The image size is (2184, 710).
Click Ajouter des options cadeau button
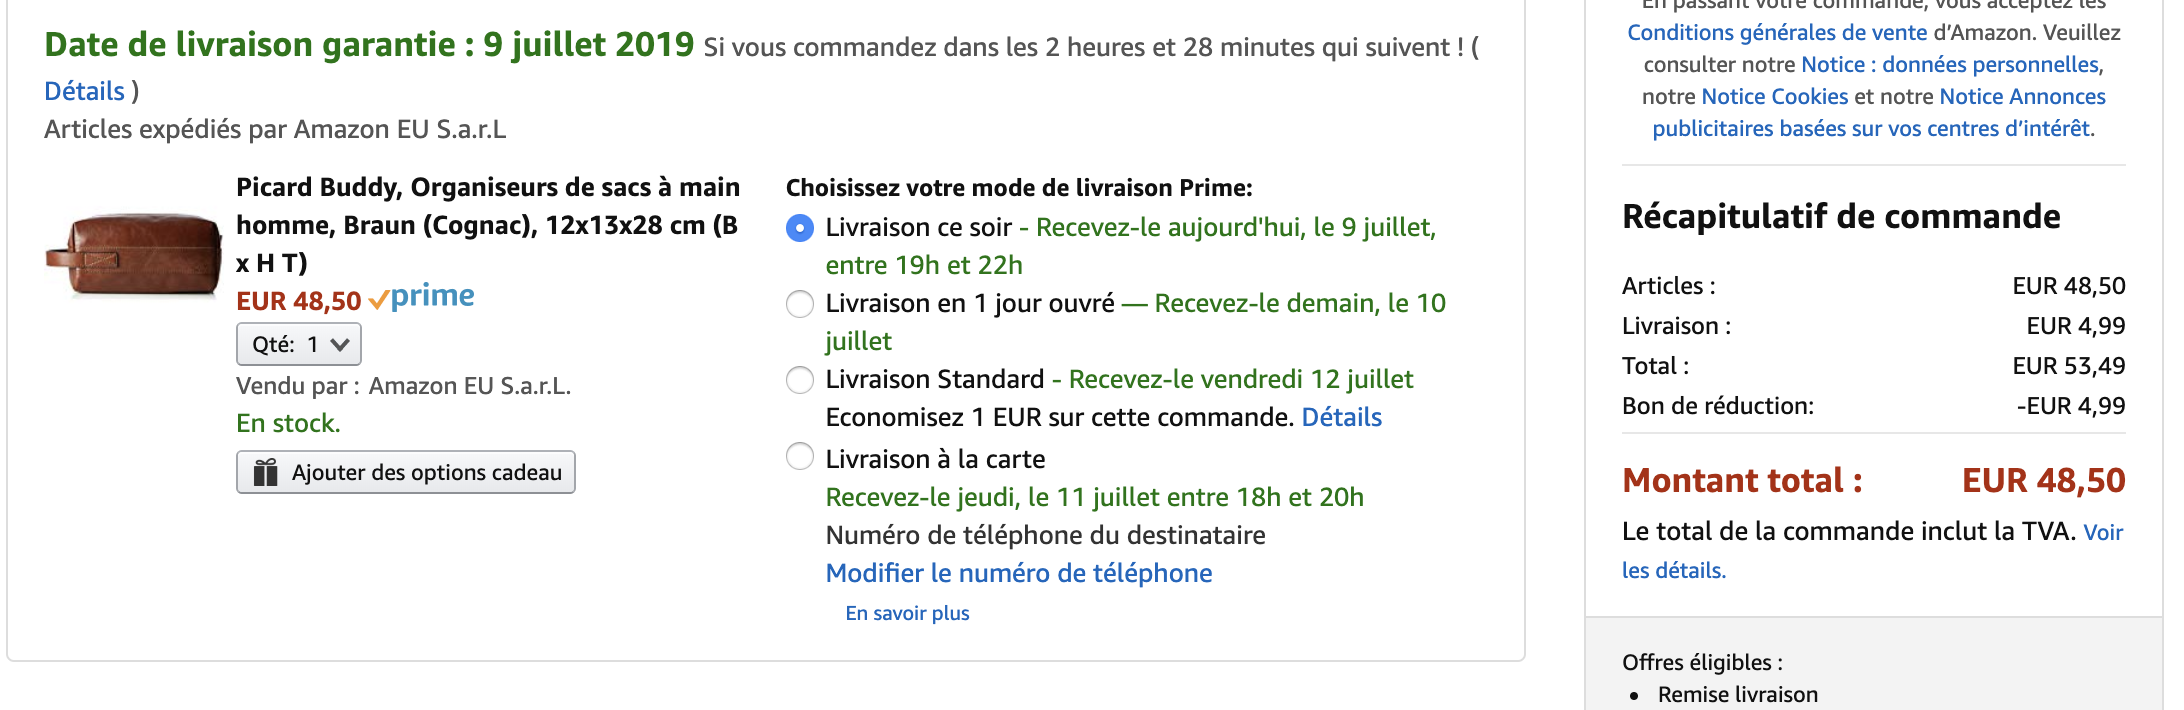(406, 472)
